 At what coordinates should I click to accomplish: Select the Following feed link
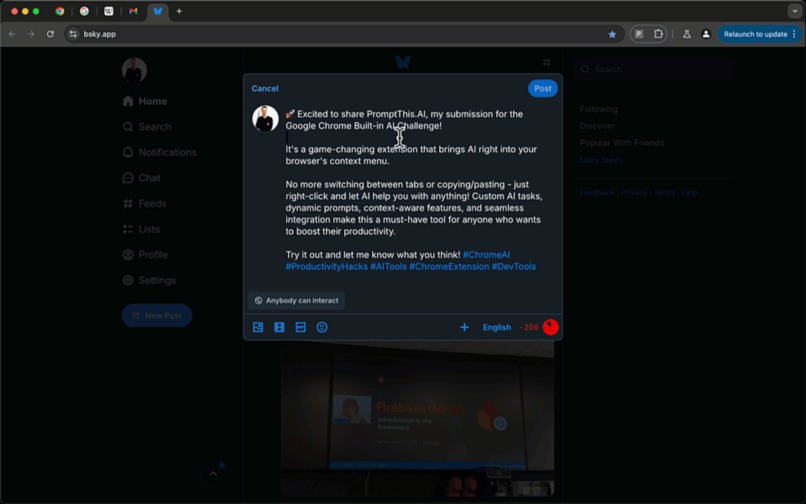(x=599, y=109)
